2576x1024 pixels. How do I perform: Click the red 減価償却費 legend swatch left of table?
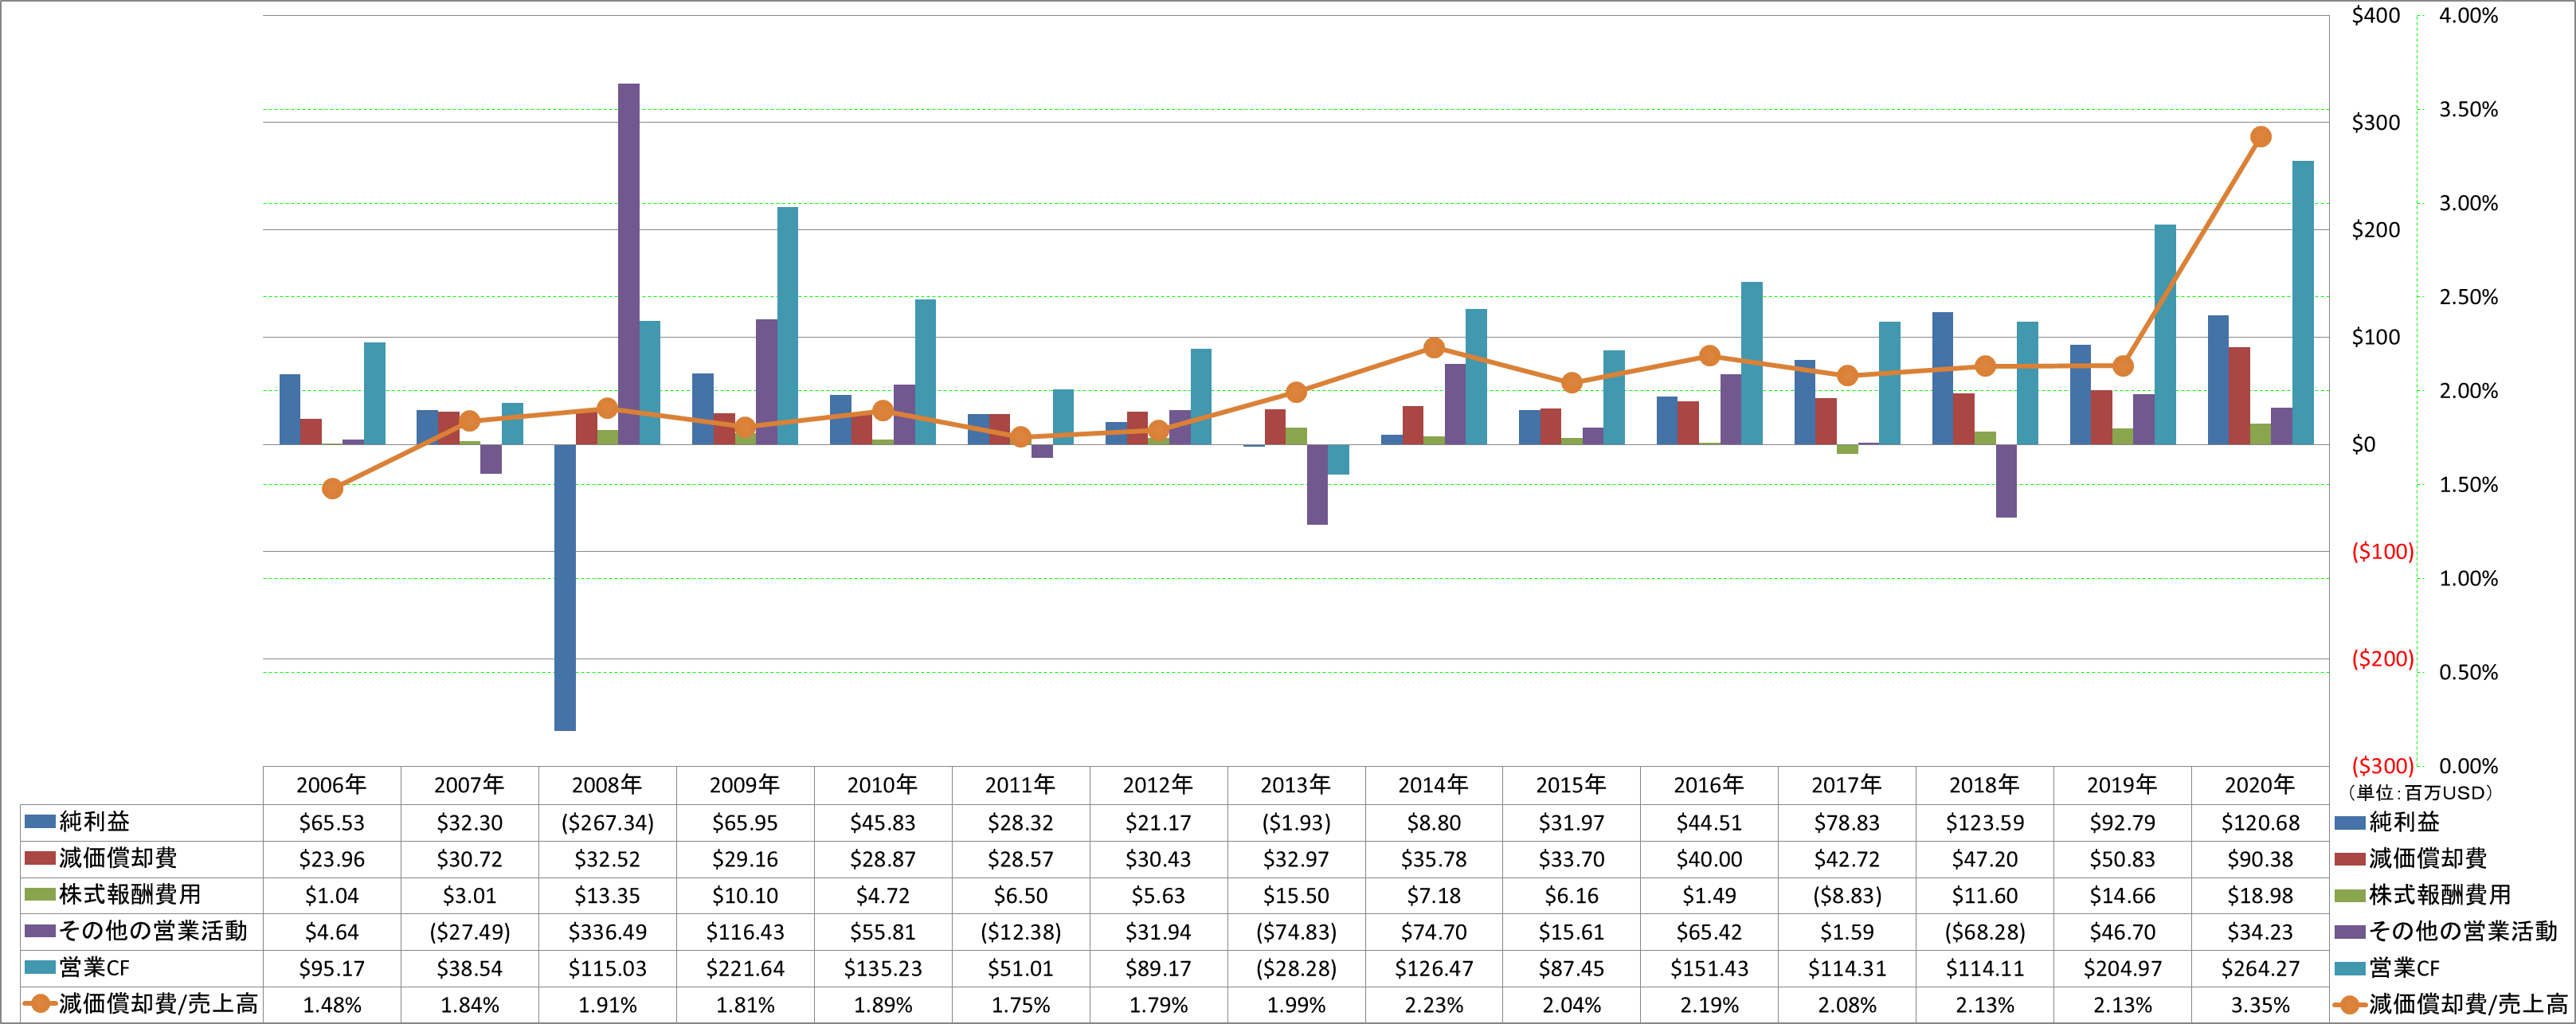tap(40, 858)
